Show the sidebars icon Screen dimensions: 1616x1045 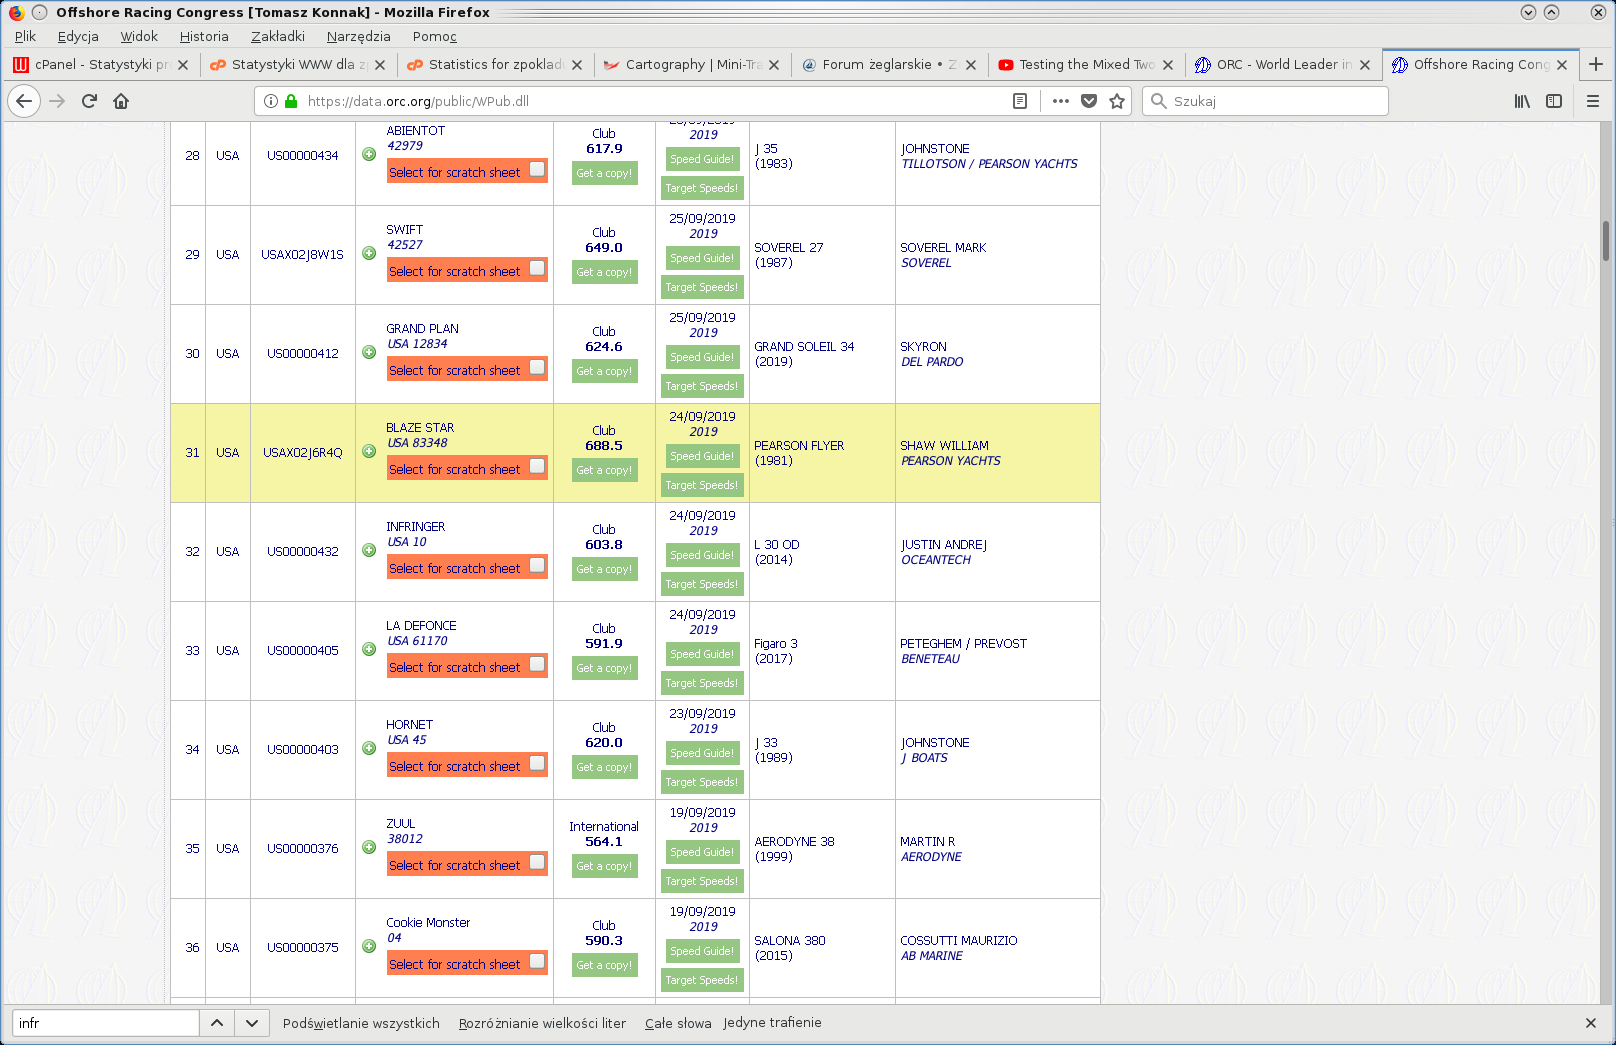[1554, 101]
